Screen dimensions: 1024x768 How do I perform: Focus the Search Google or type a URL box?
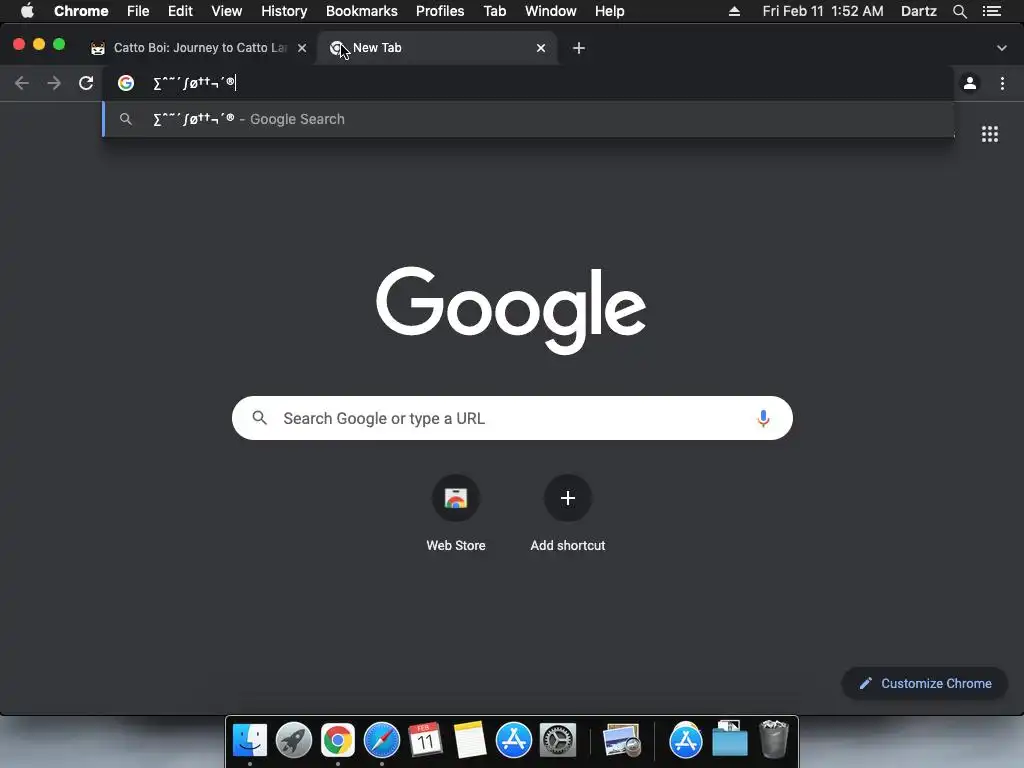pyautogui.click(x=512, y=418)
